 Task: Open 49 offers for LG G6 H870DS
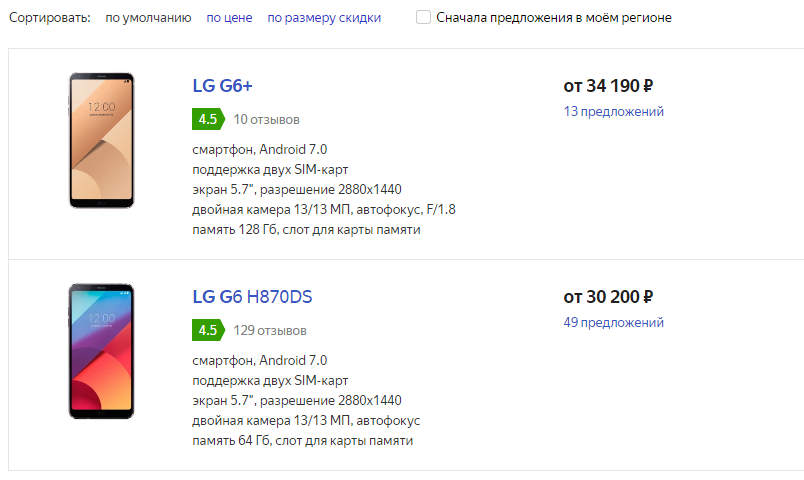(613, 323)
